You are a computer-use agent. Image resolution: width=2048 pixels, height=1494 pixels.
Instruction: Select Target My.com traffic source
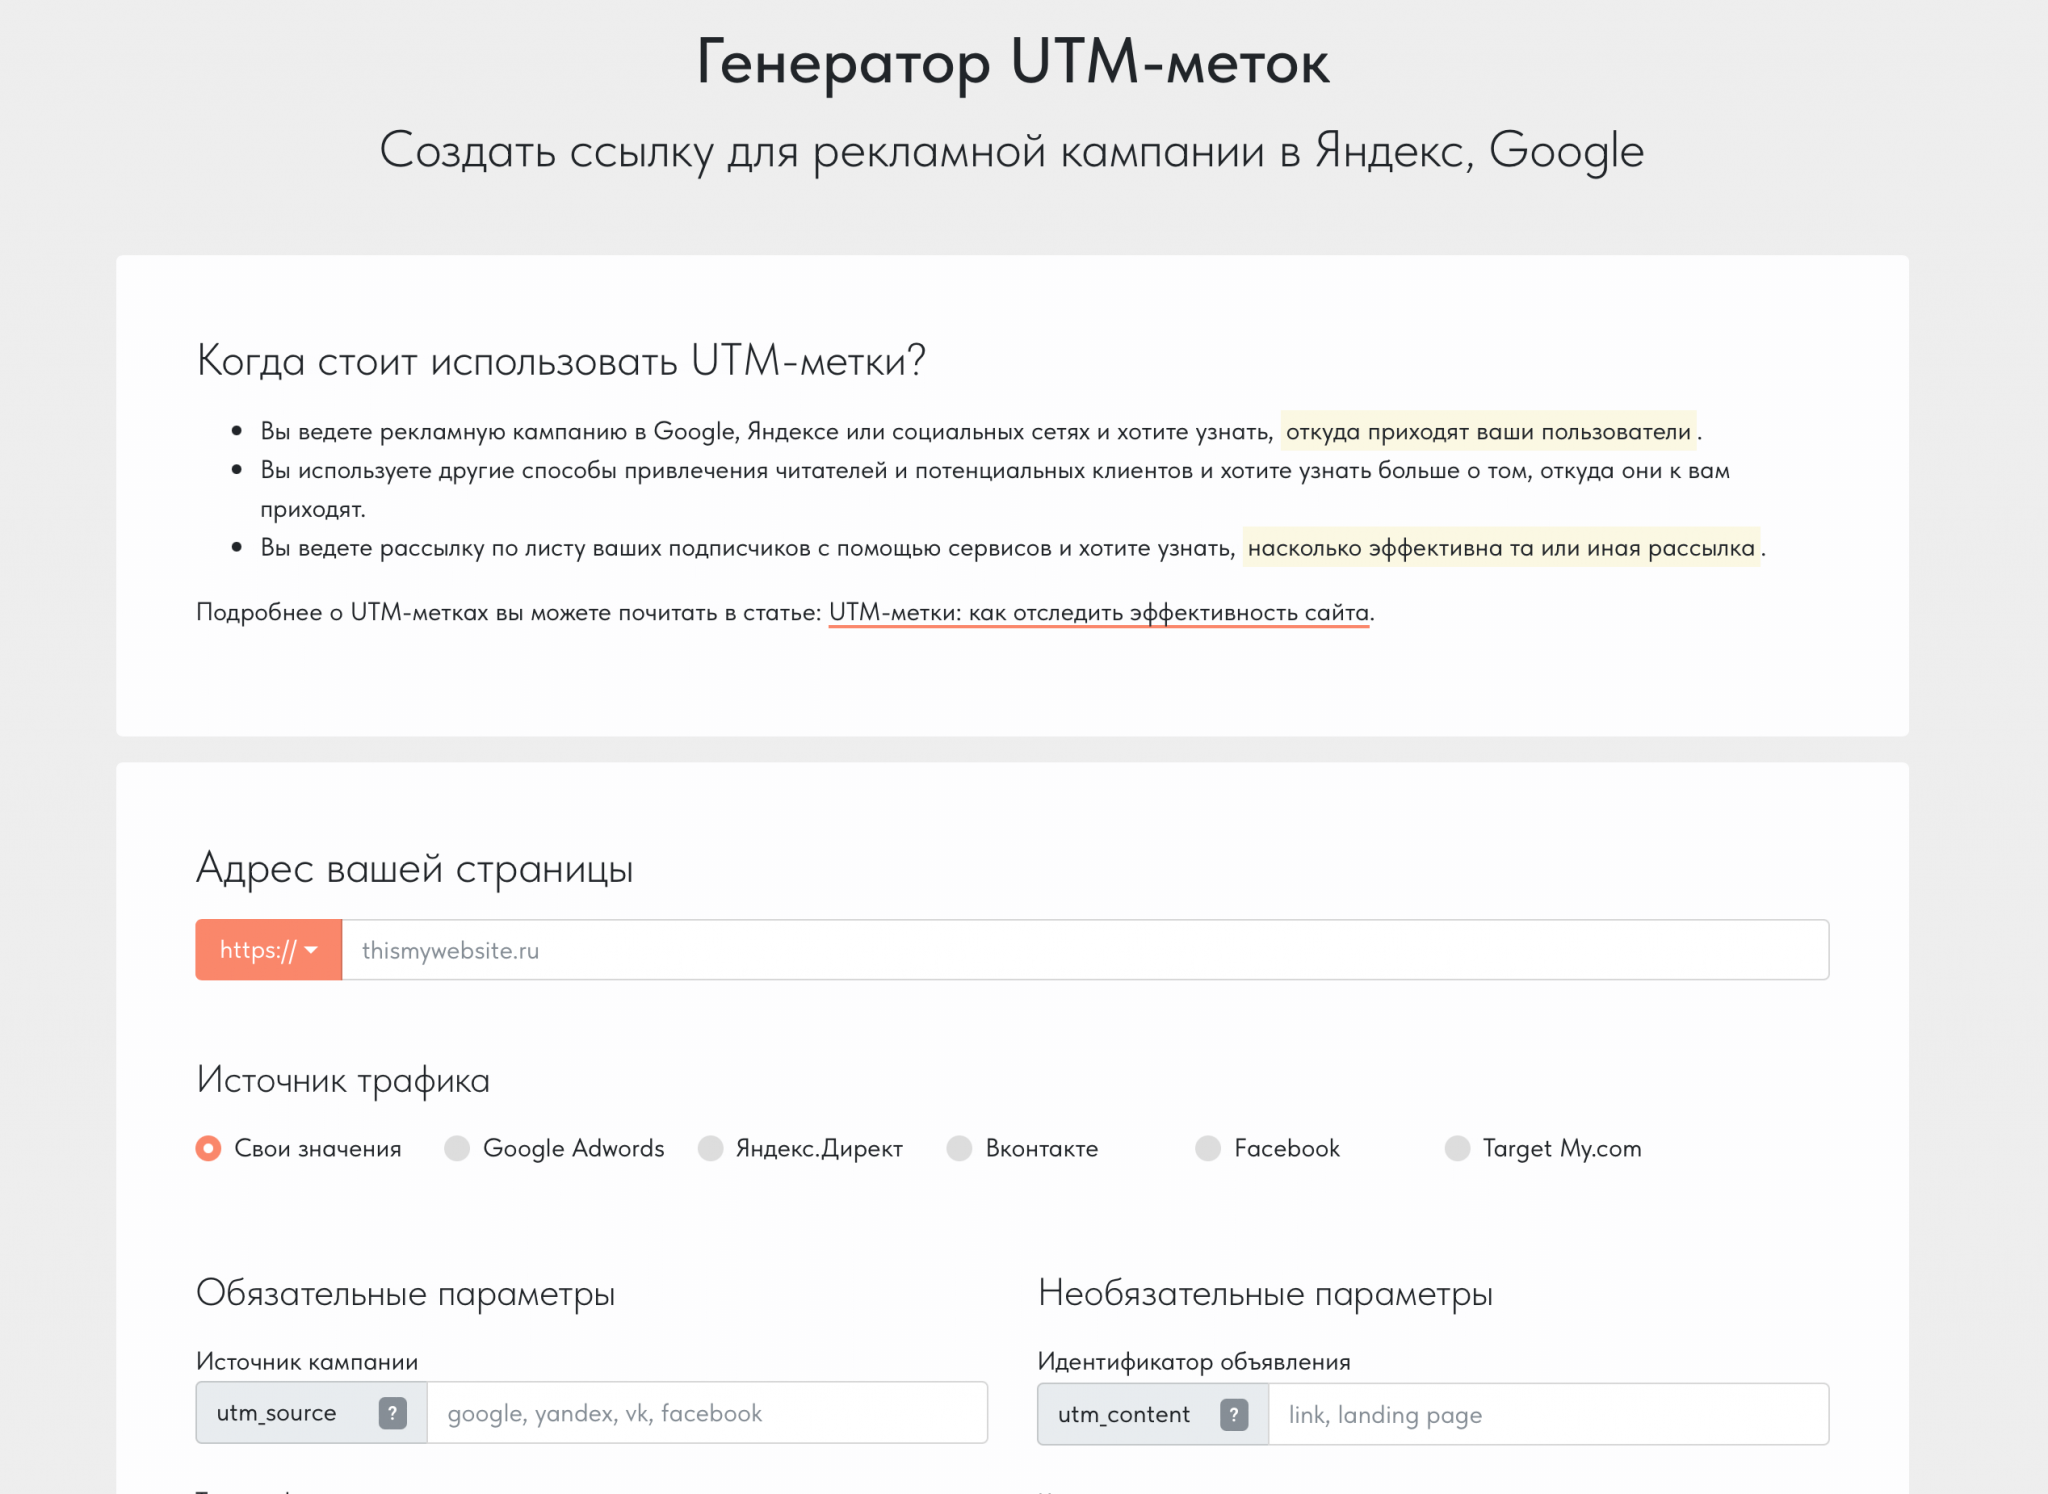1457,1148
